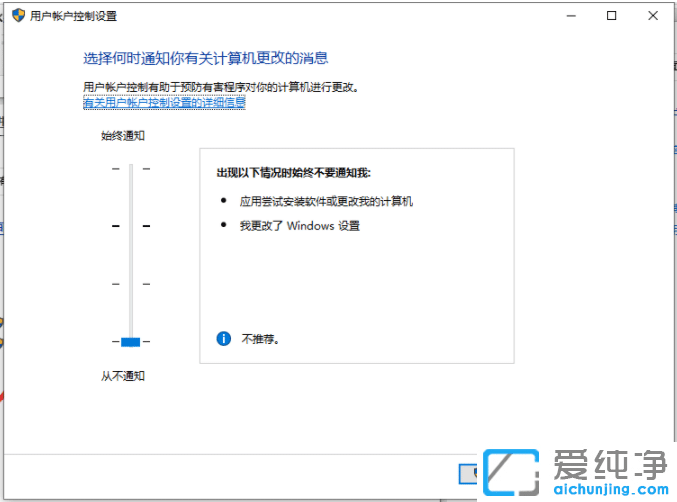
Task: Click the 从不通知 label below slider
Action: coord(123,376)
